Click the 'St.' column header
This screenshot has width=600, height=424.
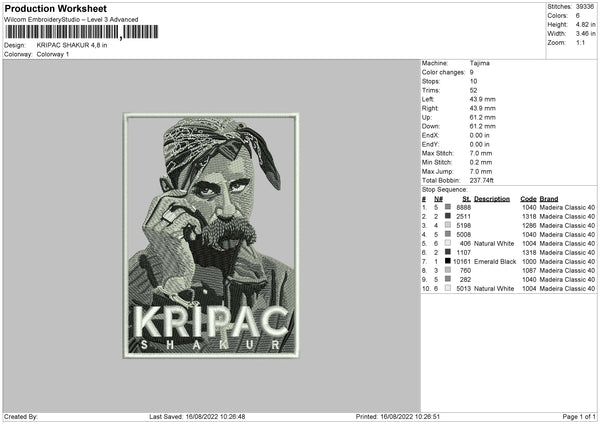[x=466, y=199]
